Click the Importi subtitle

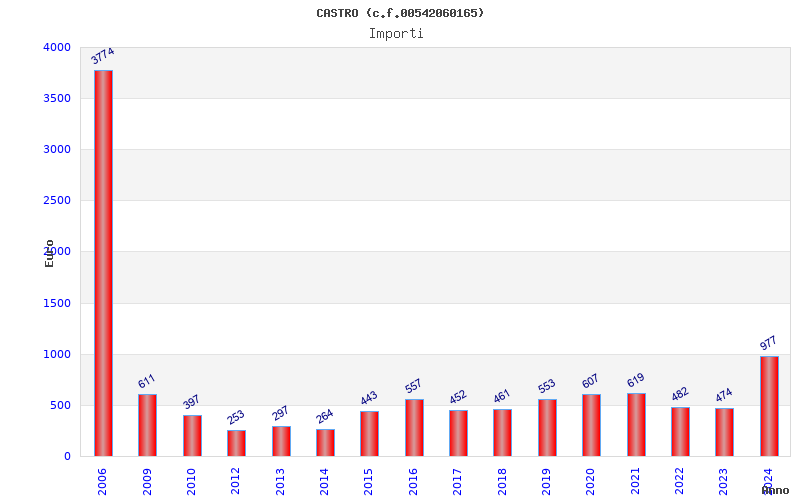(x=396, y=34)
